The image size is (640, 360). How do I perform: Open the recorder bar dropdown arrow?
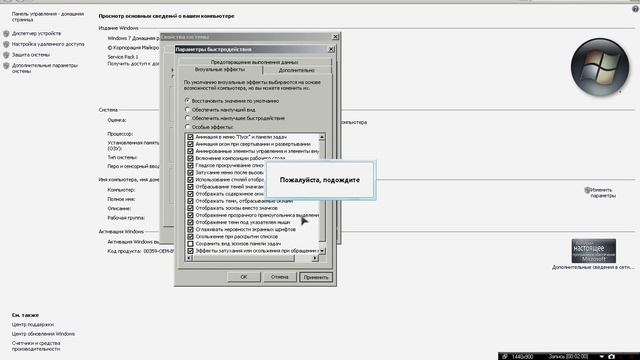602,357
